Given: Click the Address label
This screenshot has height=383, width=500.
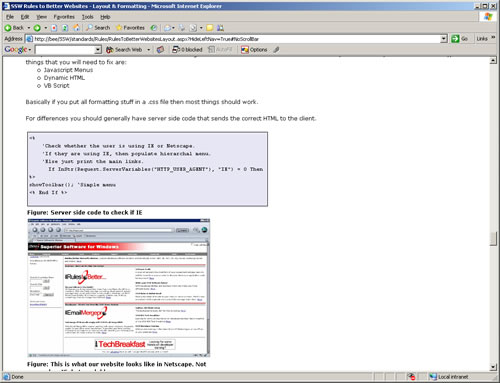Looking at the screenshot, I should (x=13, y=39).
